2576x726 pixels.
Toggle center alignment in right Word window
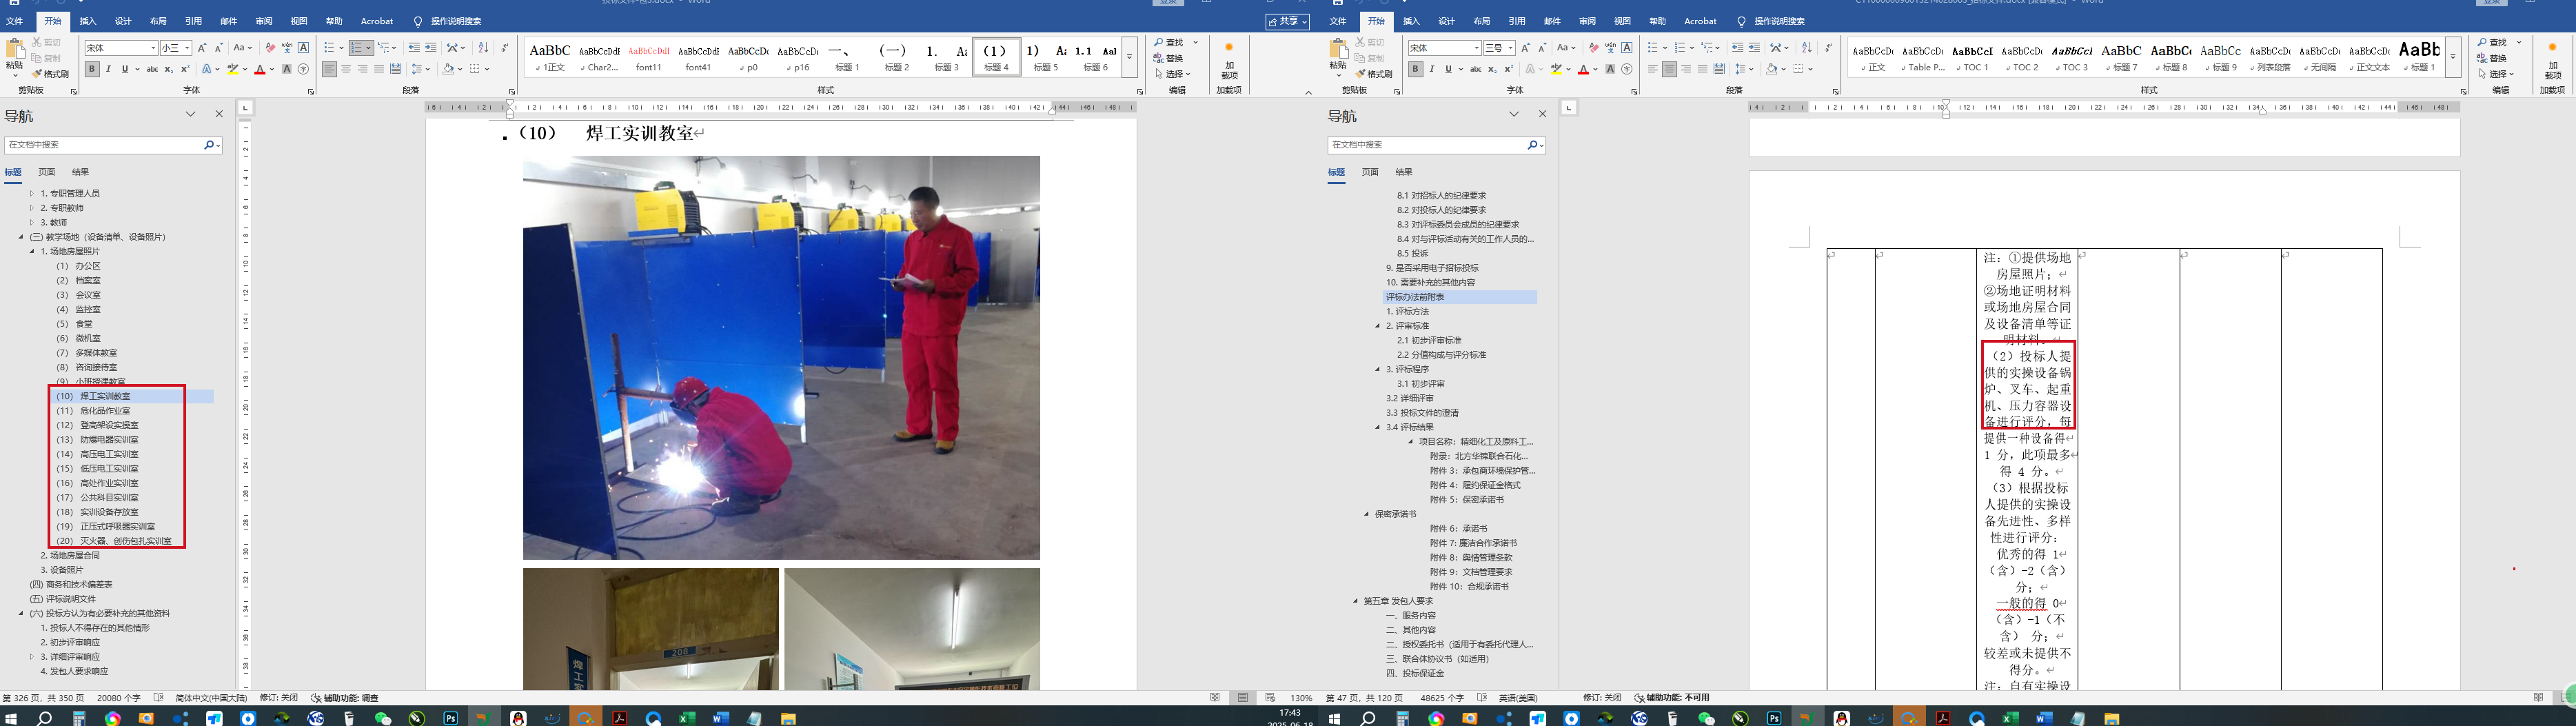pyautogui.click(x=1669, y=69)
